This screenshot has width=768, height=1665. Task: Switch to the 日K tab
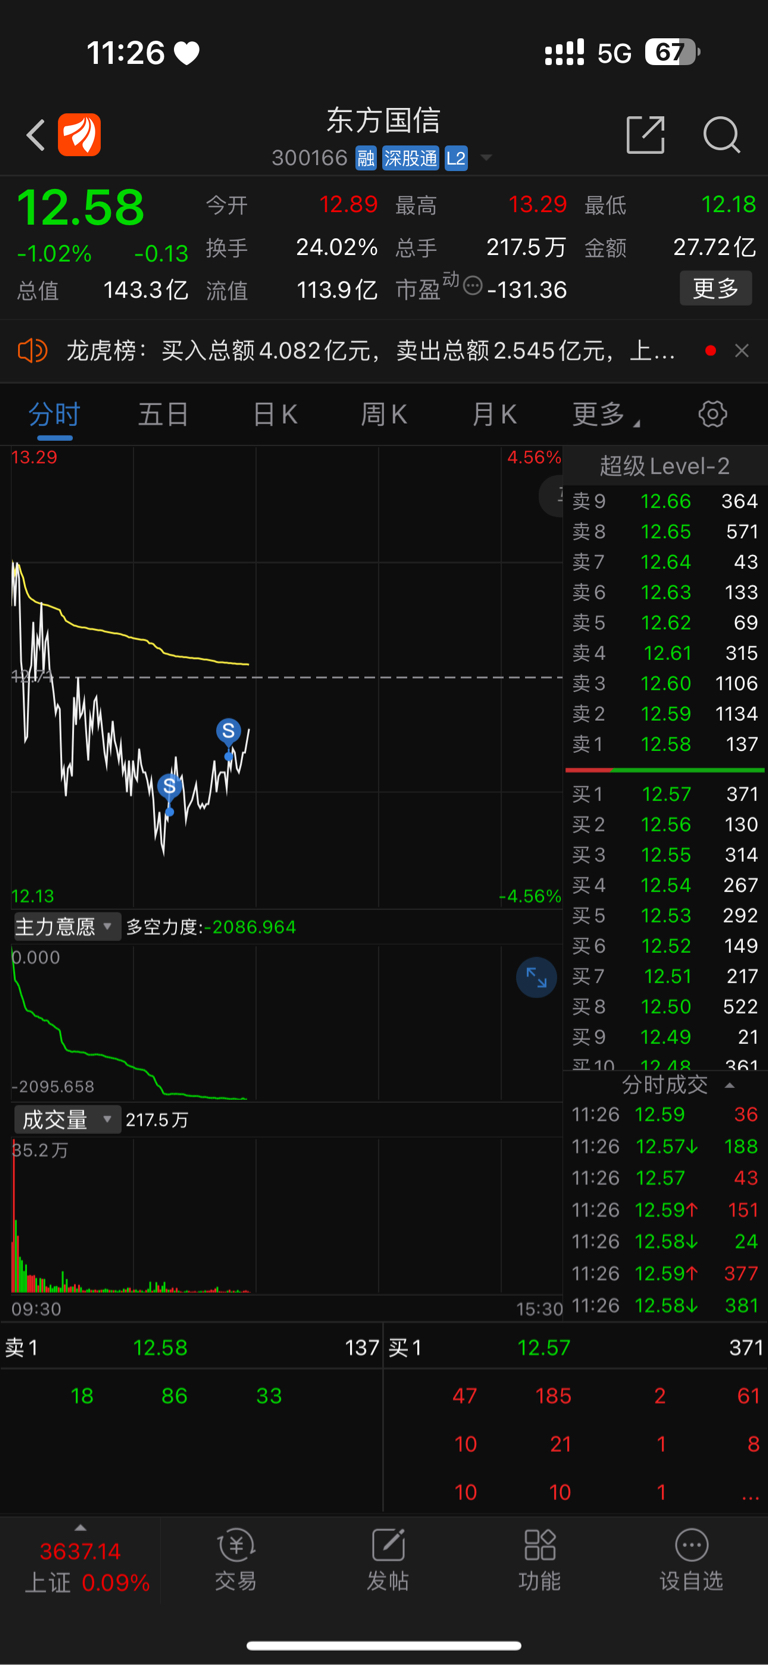pyautogui.click(x=275, y=414)
